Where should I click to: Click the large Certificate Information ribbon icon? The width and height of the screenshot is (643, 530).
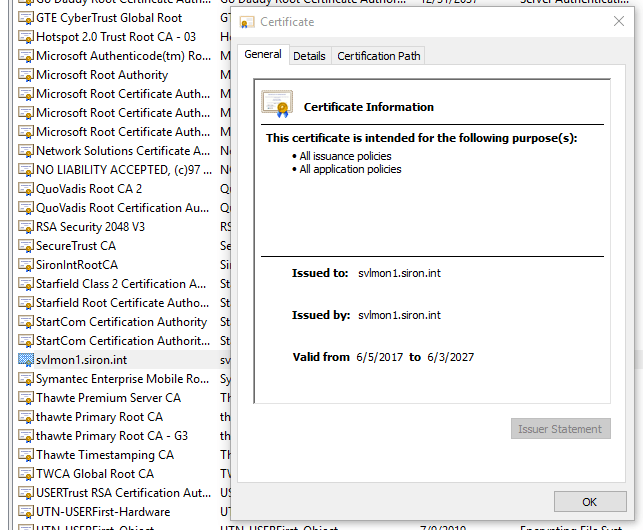click(277, 104)
